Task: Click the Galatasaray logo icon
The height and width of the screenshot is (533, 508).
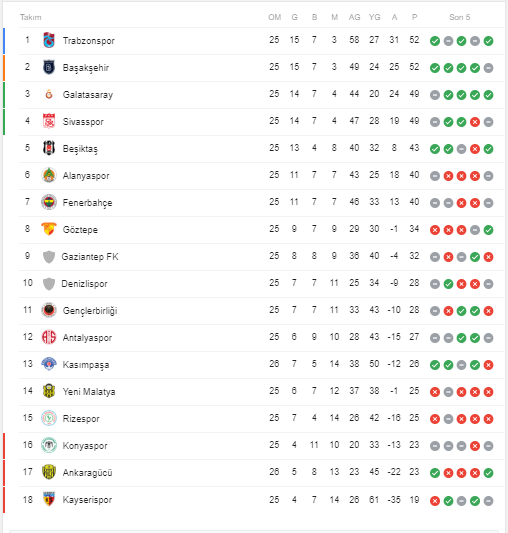Action: click(49, 94)
